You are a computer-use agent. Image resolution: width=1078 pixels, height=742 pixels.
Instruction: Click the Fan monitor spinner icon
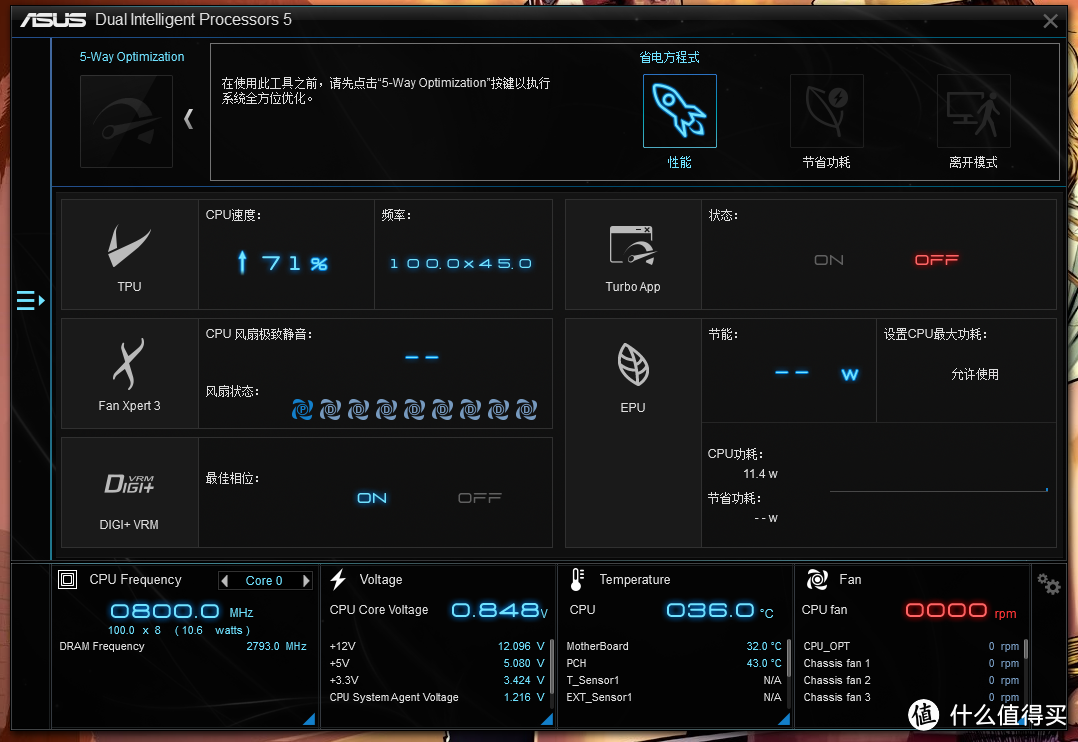click(x=817, y=580)
